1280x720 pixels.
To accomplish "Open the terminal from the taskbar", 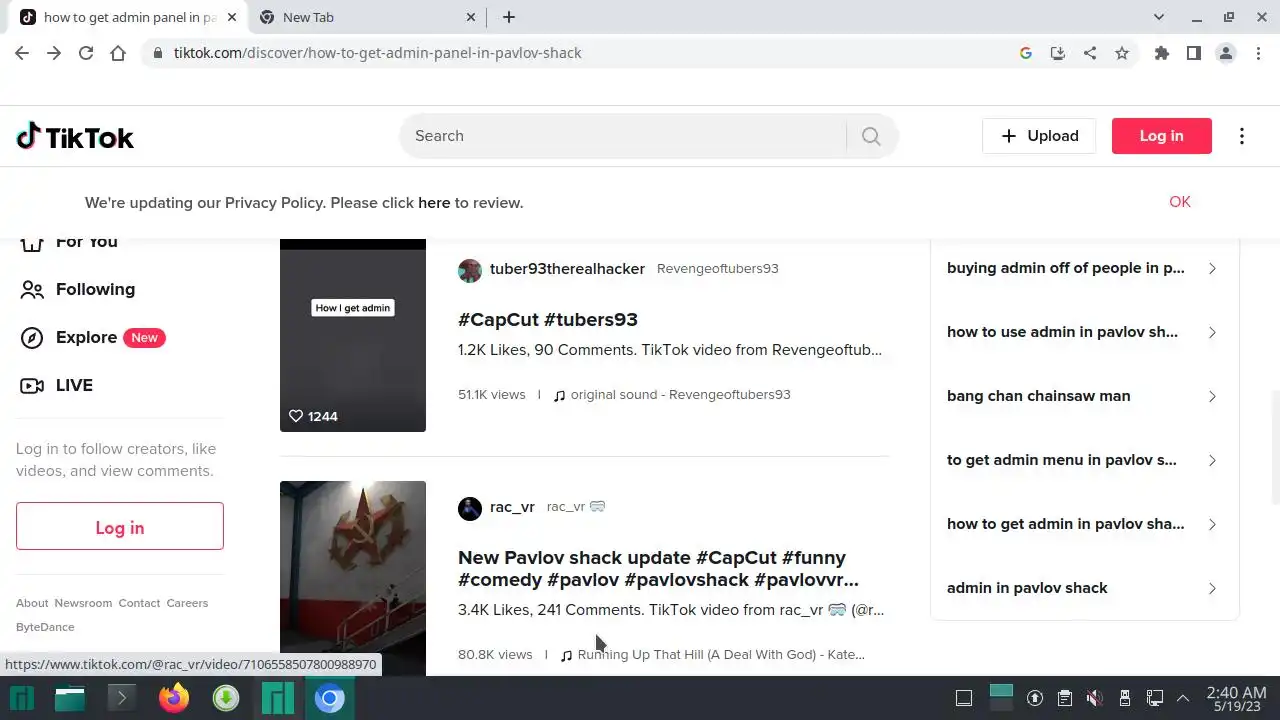I will point(122,697).
